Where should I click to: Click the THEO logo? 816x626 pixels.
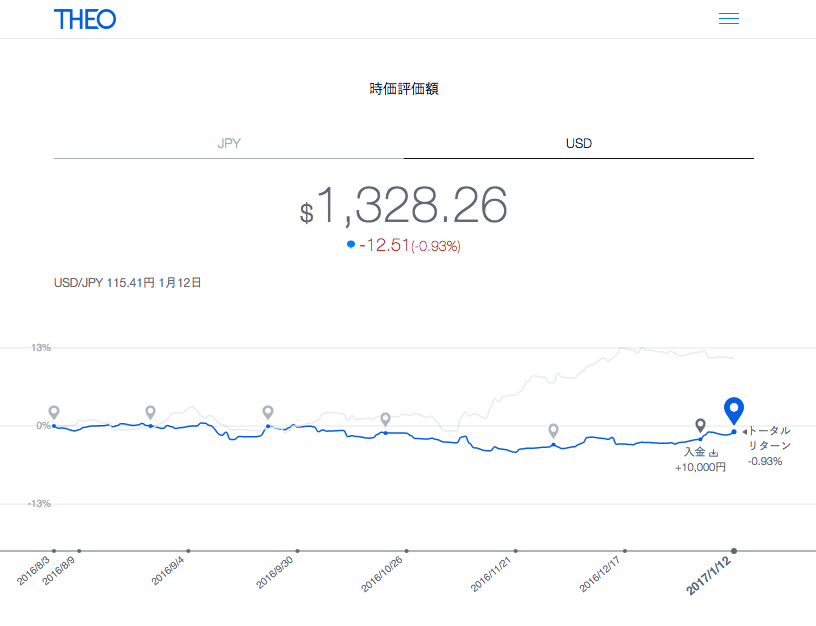click(85, 19)
